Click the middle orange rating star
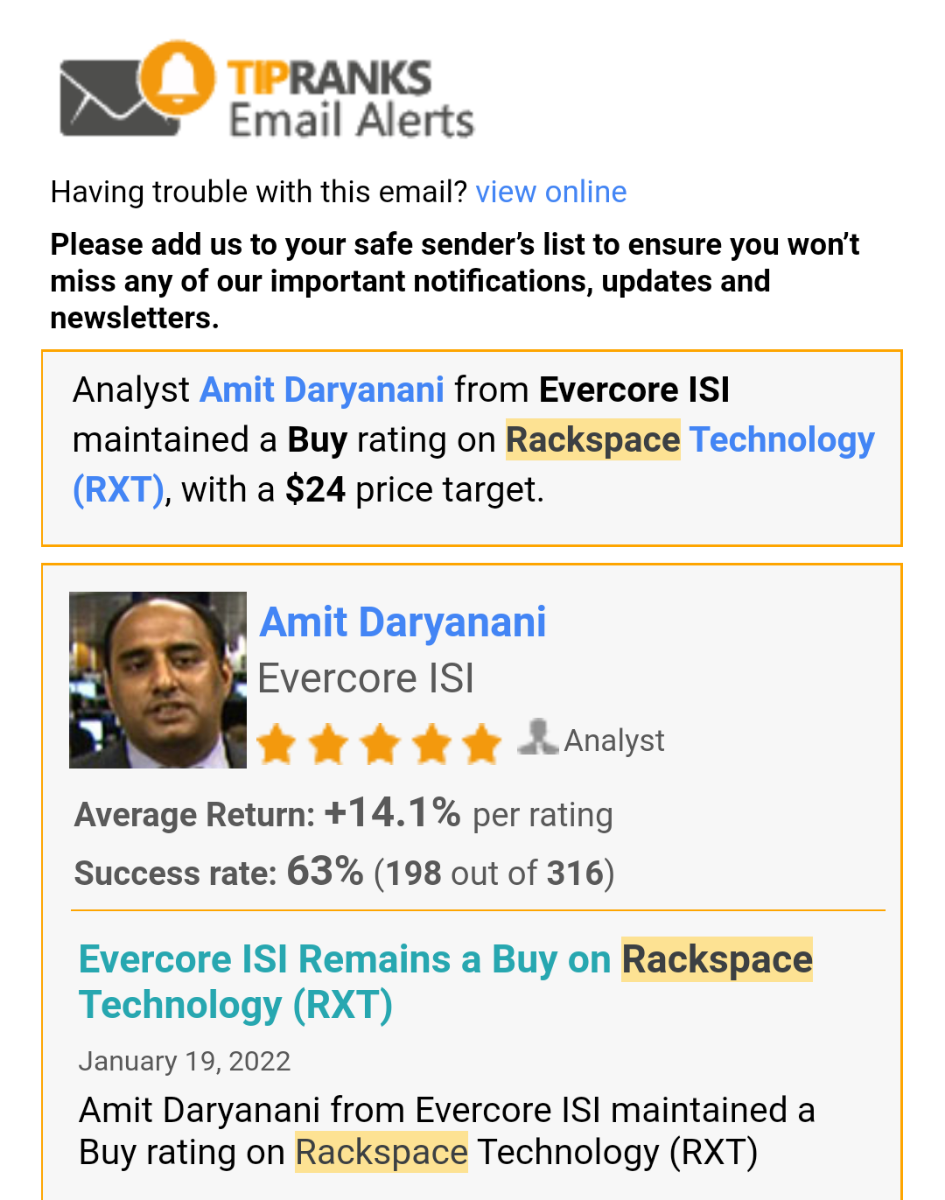Viewport: 945px width, 1200px height. click(380, 745)
